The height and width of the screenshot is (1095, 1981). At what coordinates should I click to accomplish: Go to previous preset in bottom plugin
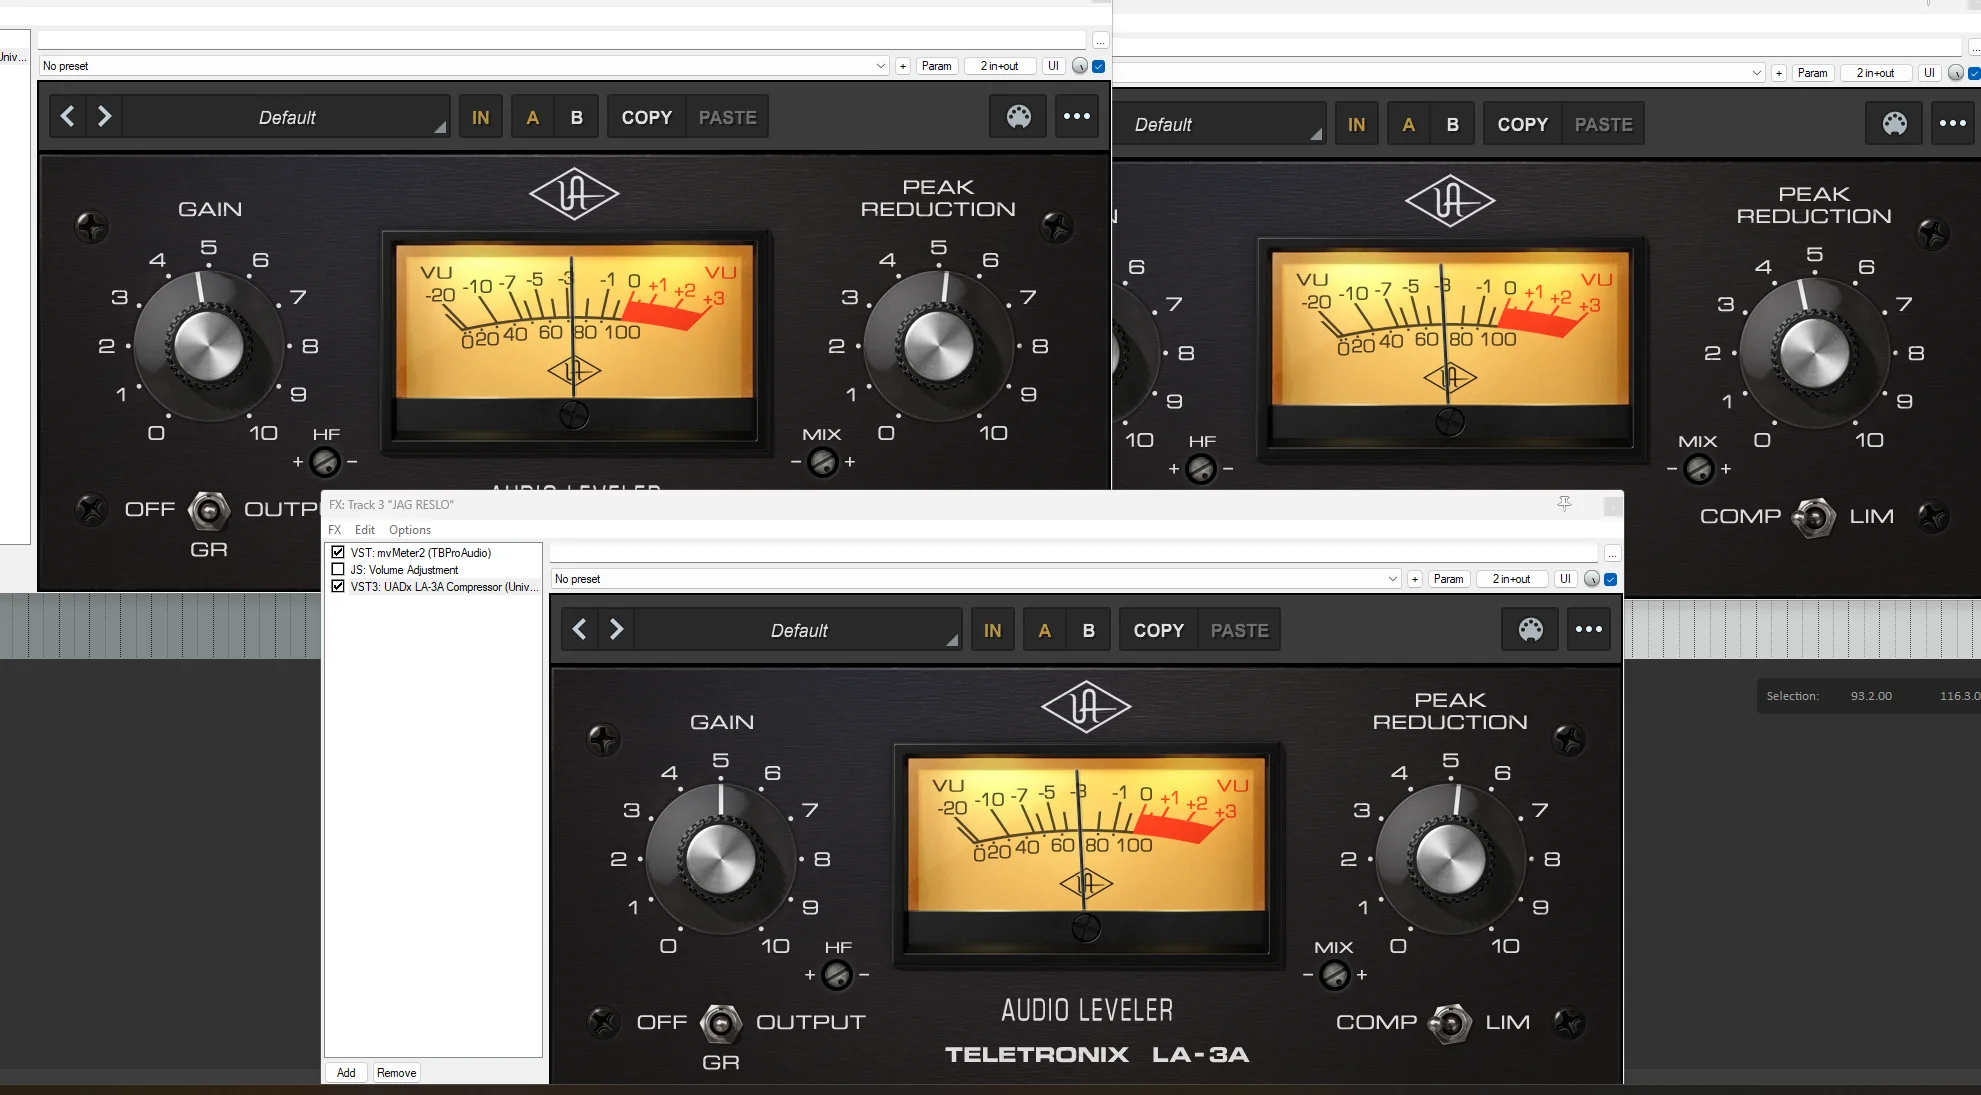pos(580,630)
